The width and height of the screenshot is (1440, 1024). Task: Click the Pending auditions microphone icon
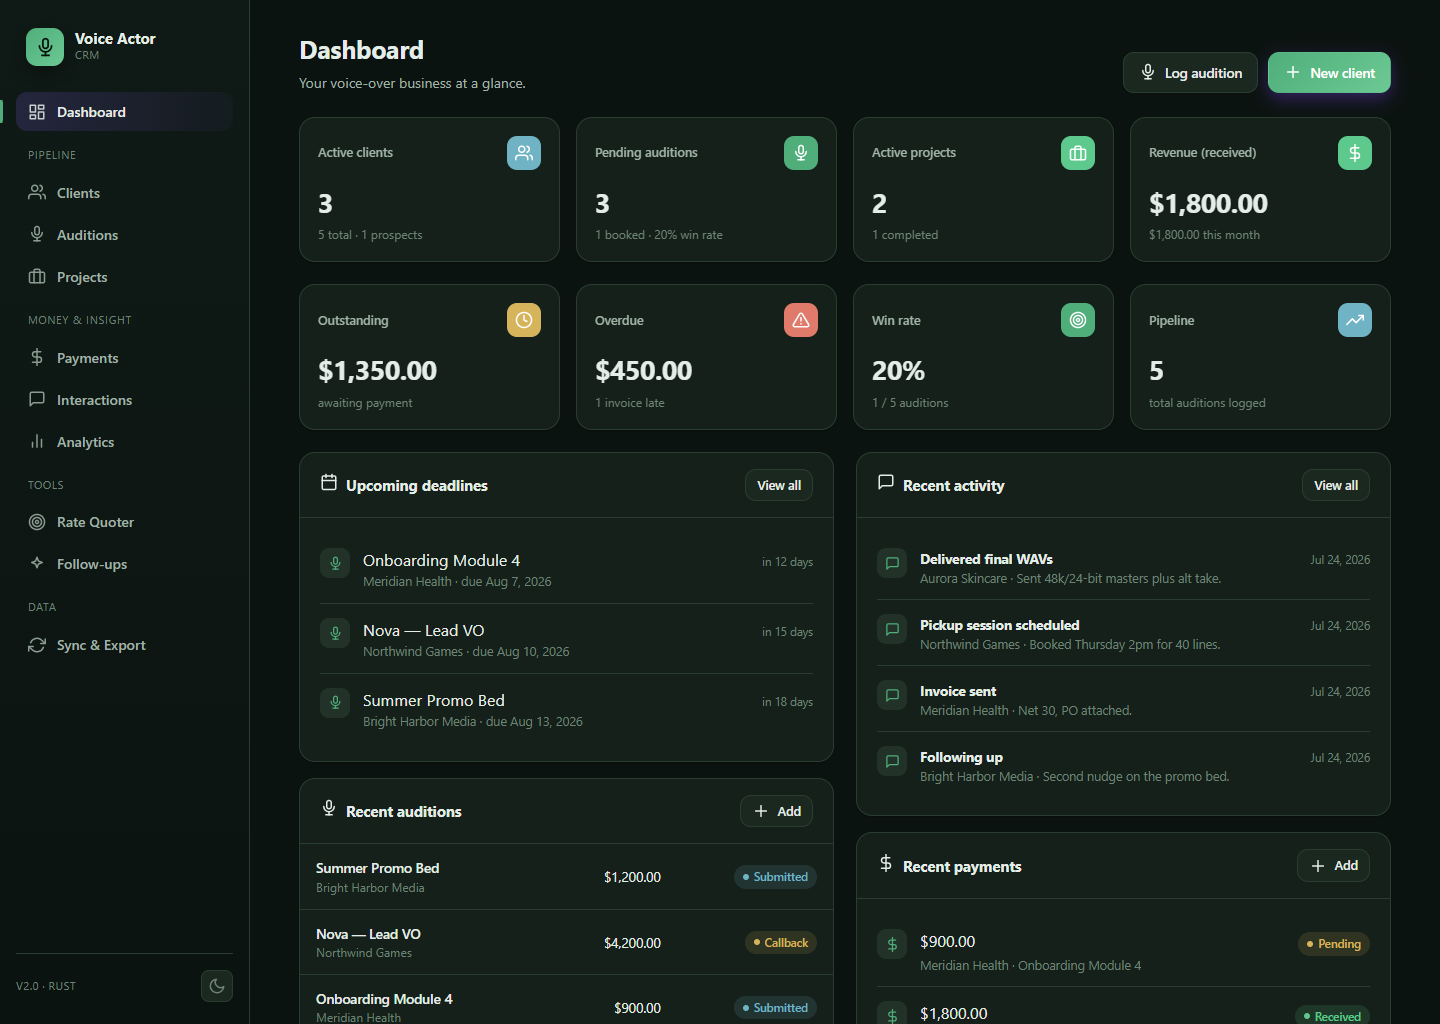pos(801,153)
